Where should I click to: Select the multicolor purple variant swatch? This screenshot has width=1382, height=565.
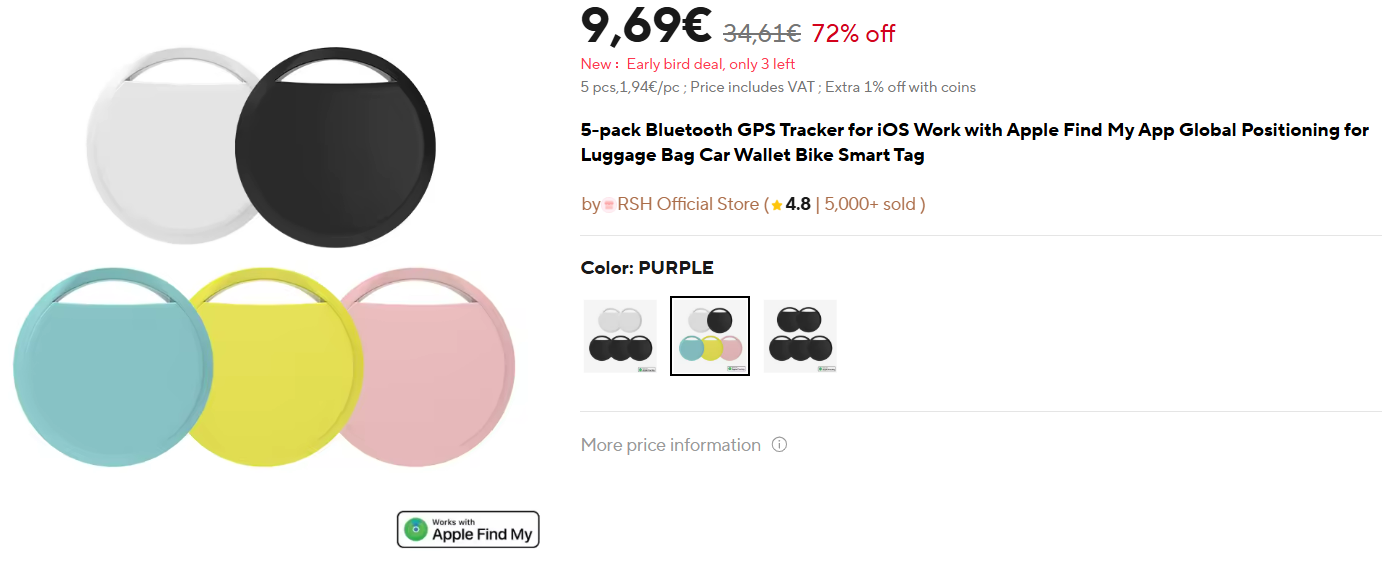pos(710,336)
